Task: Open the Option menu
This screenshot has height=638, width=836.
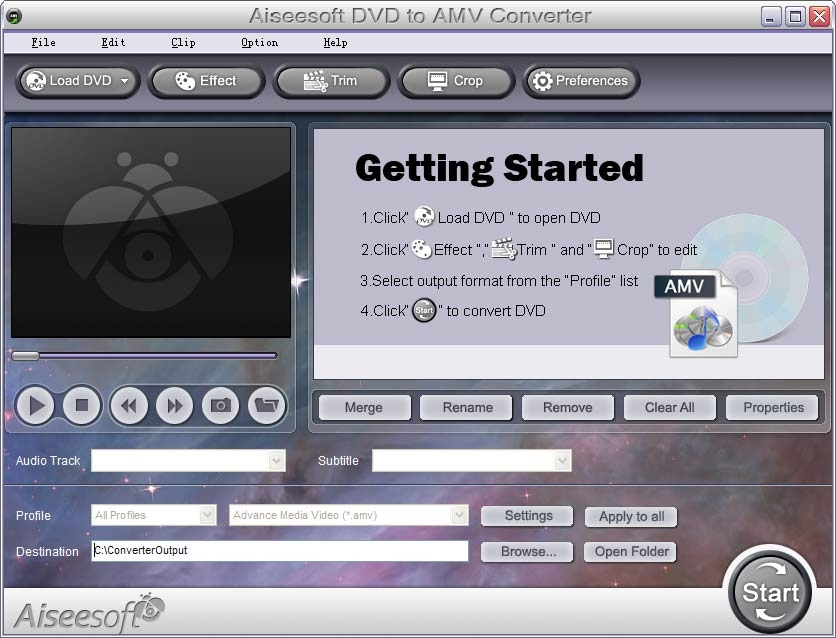Action: pyautogui.click(x=259, y=43)
